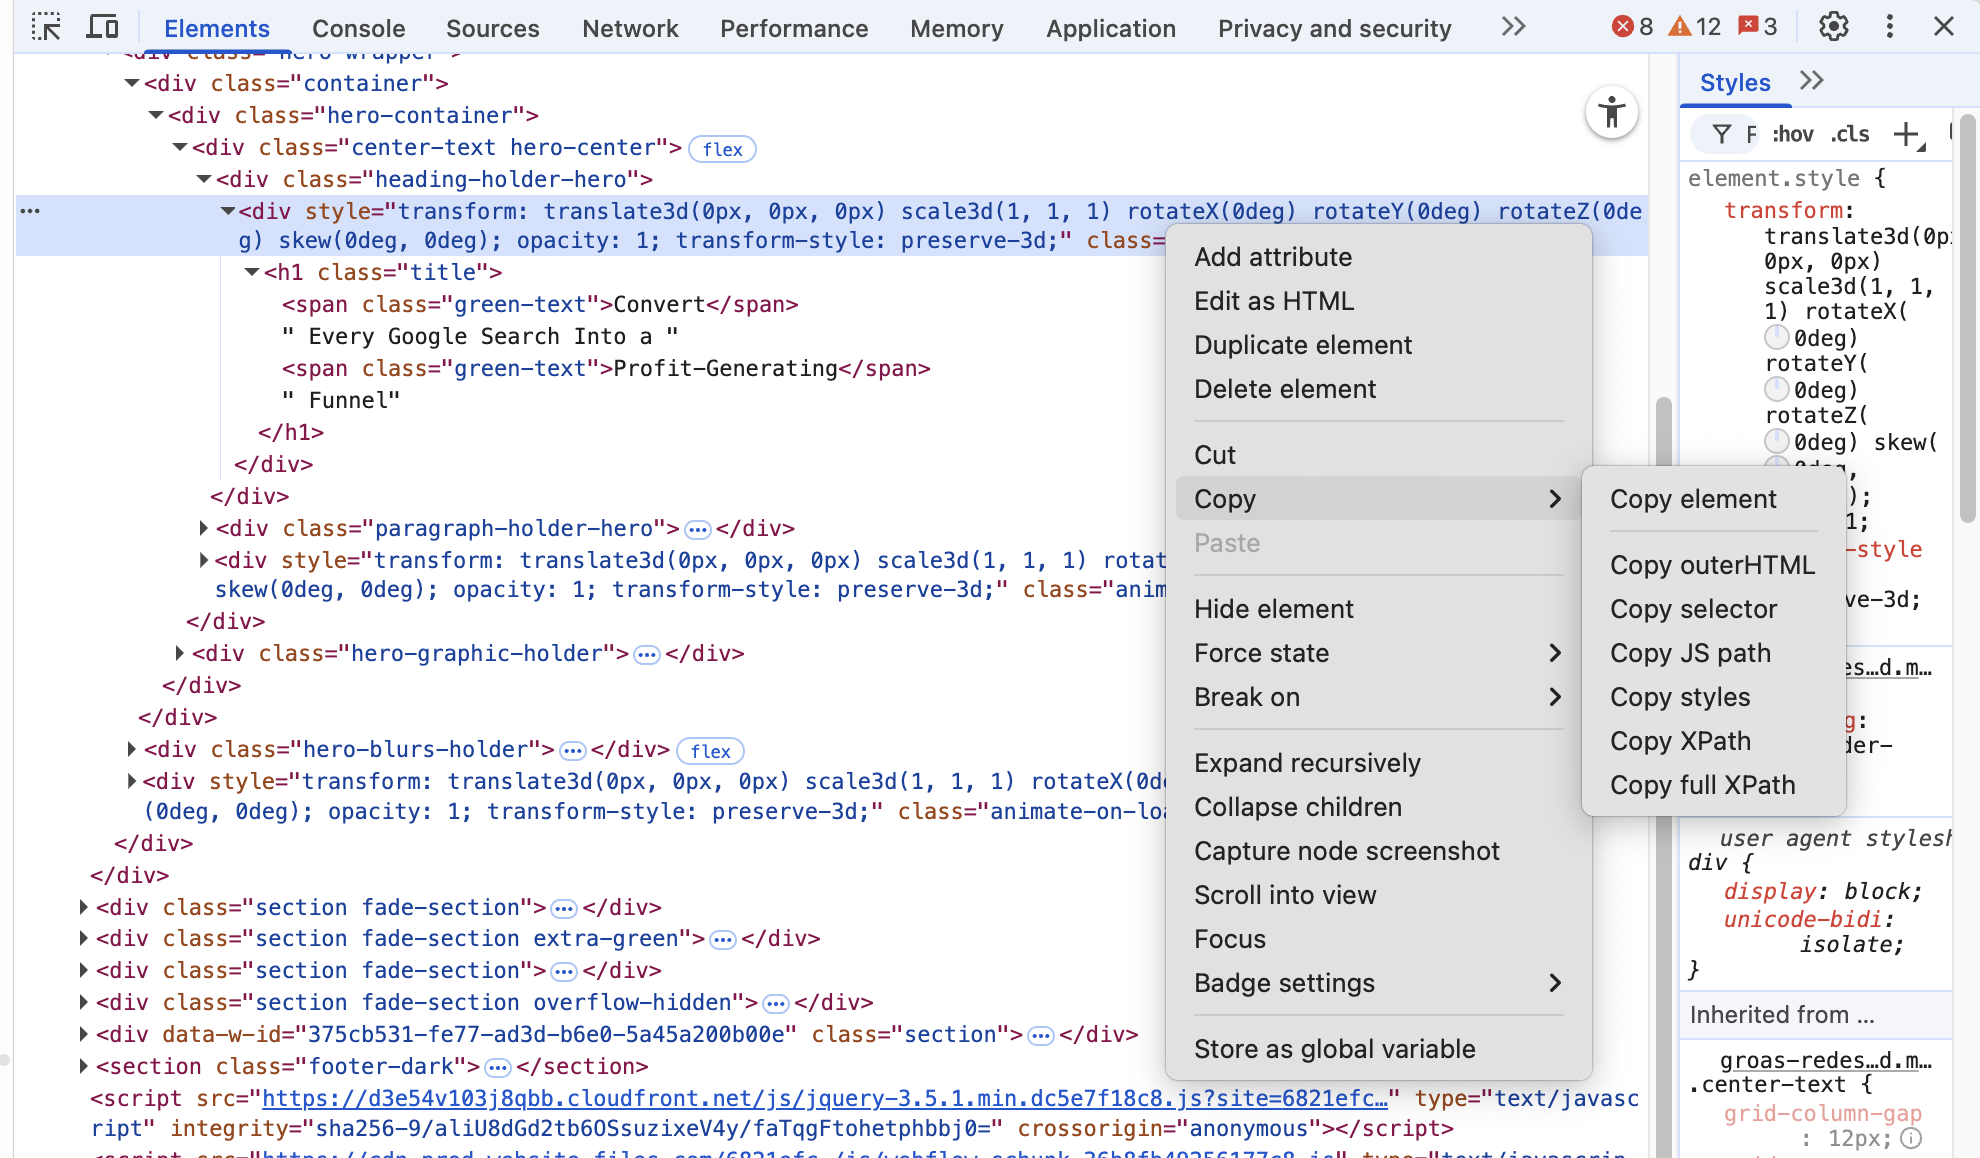Click the warning count 12
Image resolution: width=1980 pixels, height=1158 pixels.
point(1694,27)
